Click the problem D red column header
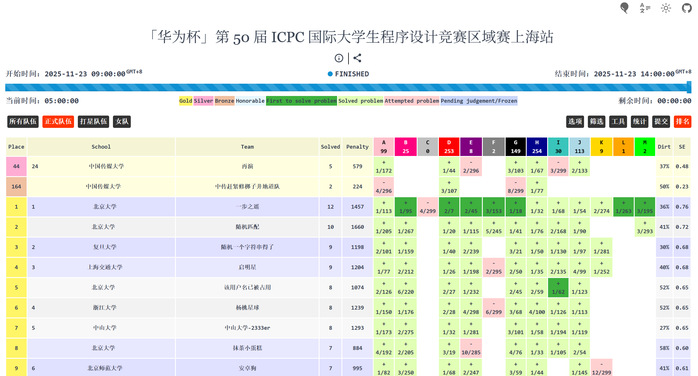This screenshot has height=376, width=698. [449, 147]
